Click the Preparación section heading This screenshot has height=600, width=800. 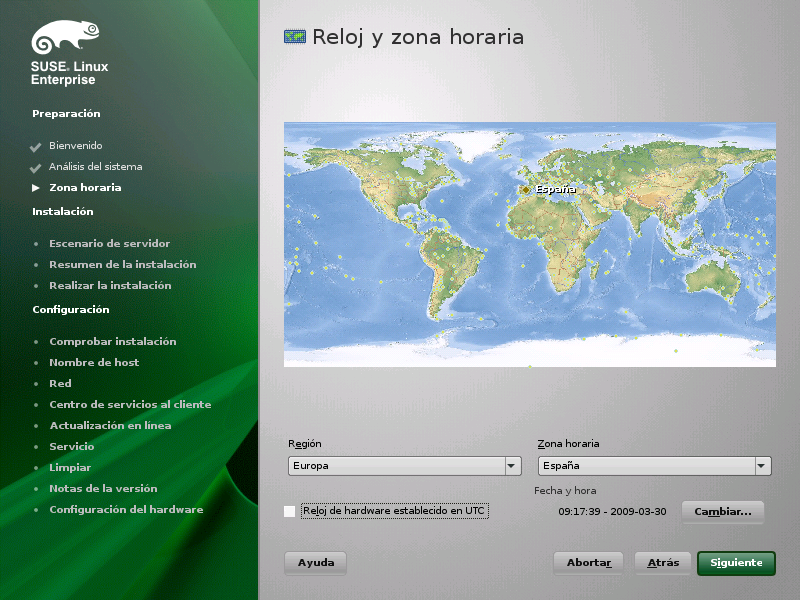click(66, 114)
